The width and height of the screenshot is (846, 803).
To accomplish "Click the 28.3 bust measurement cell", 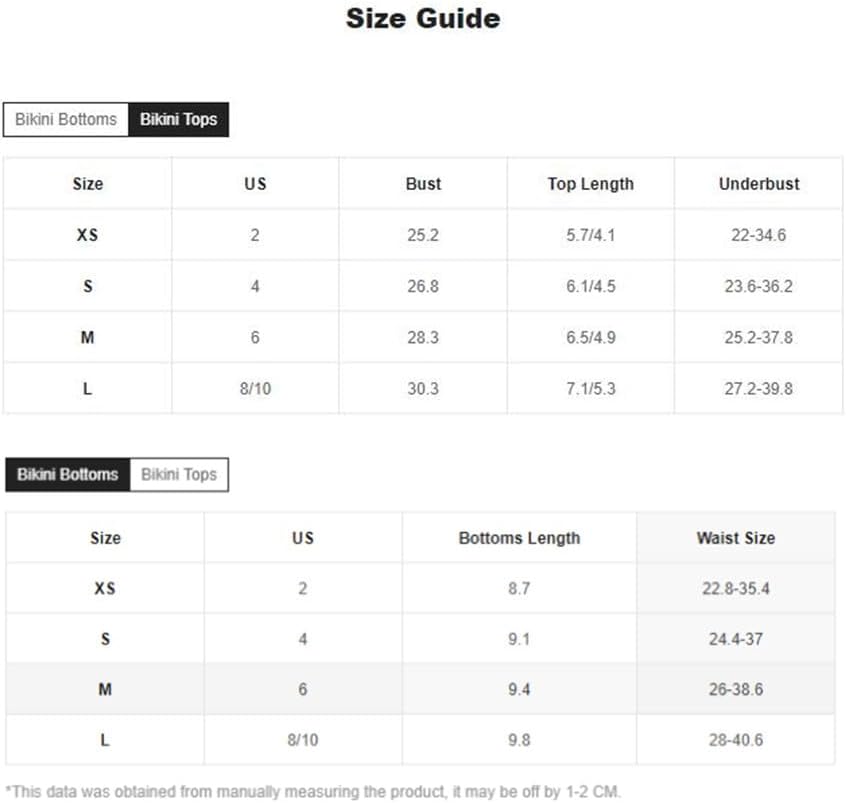I will 423,338.
